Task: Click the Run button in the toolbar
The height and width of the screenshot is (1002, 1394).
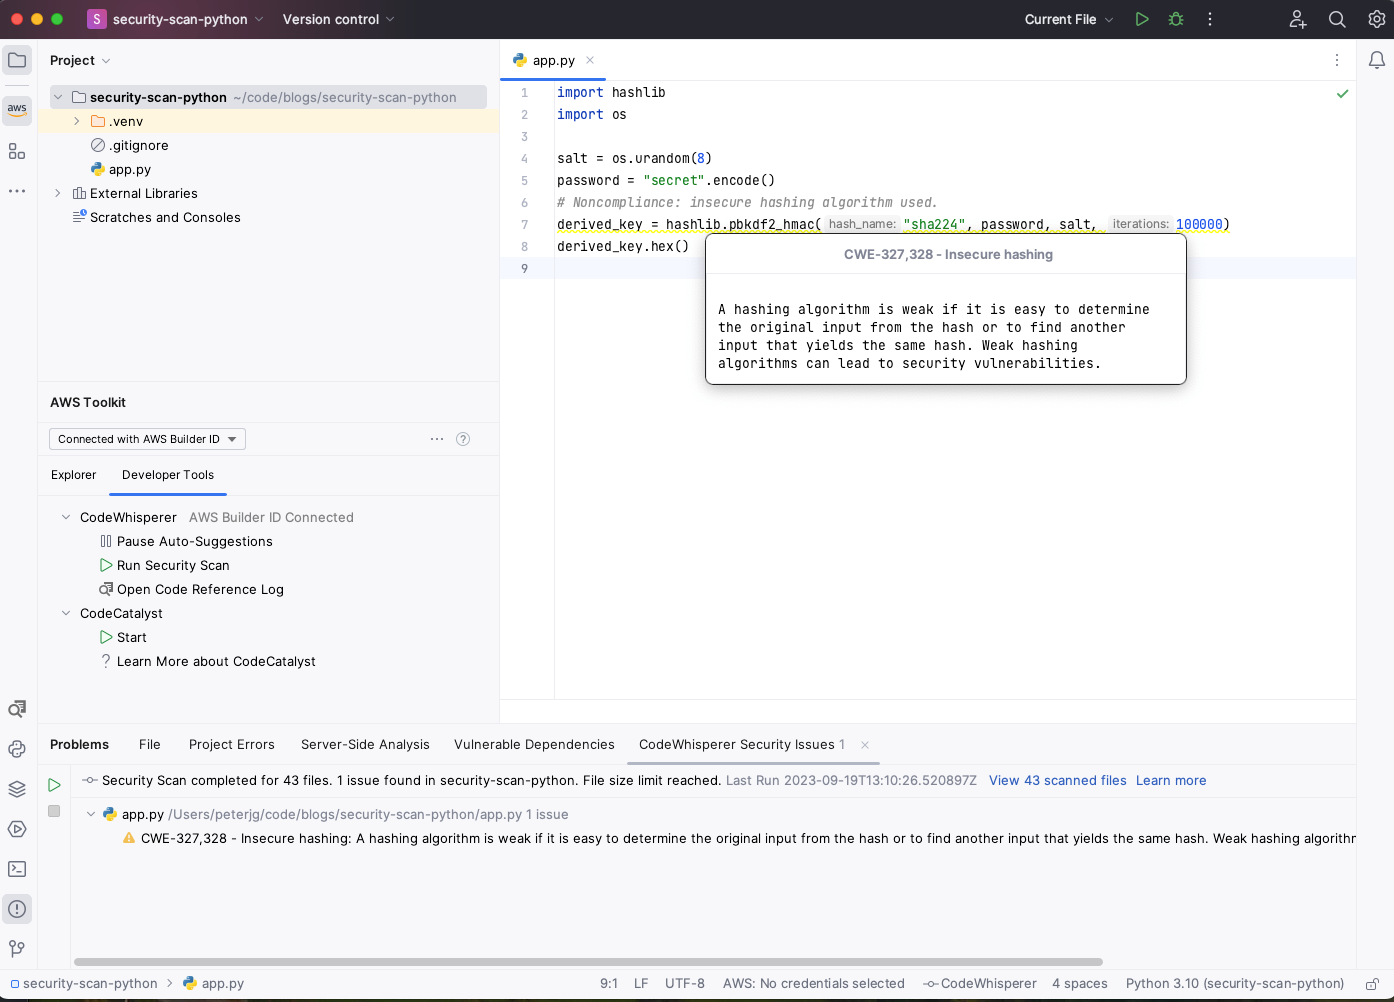Action: tap(1141, 19)
